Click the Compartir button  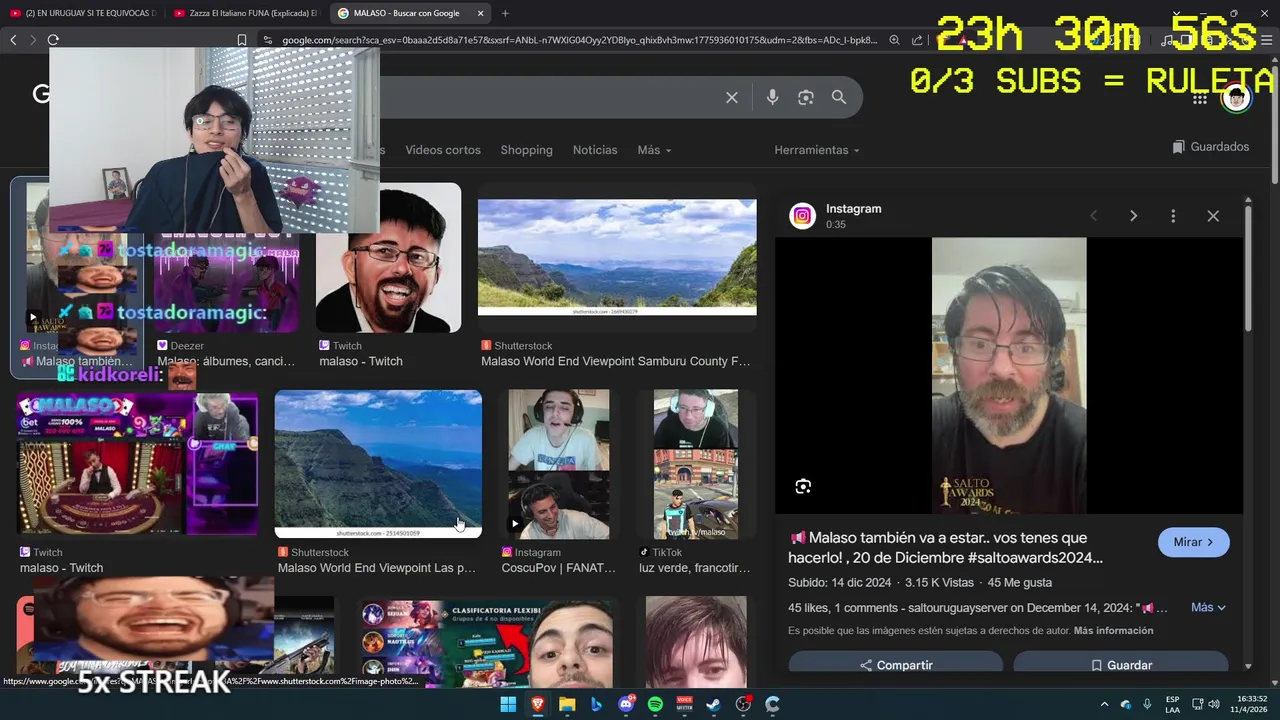coord(896,664)
